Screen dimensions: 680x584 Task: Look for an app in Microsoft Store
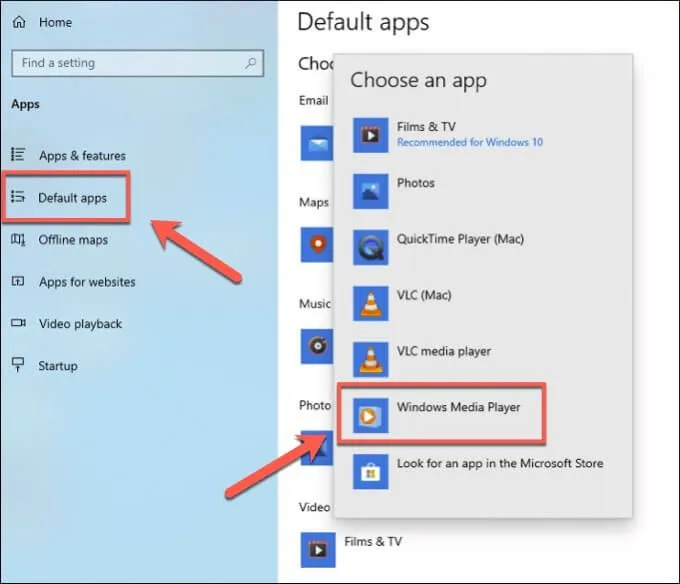500,463
